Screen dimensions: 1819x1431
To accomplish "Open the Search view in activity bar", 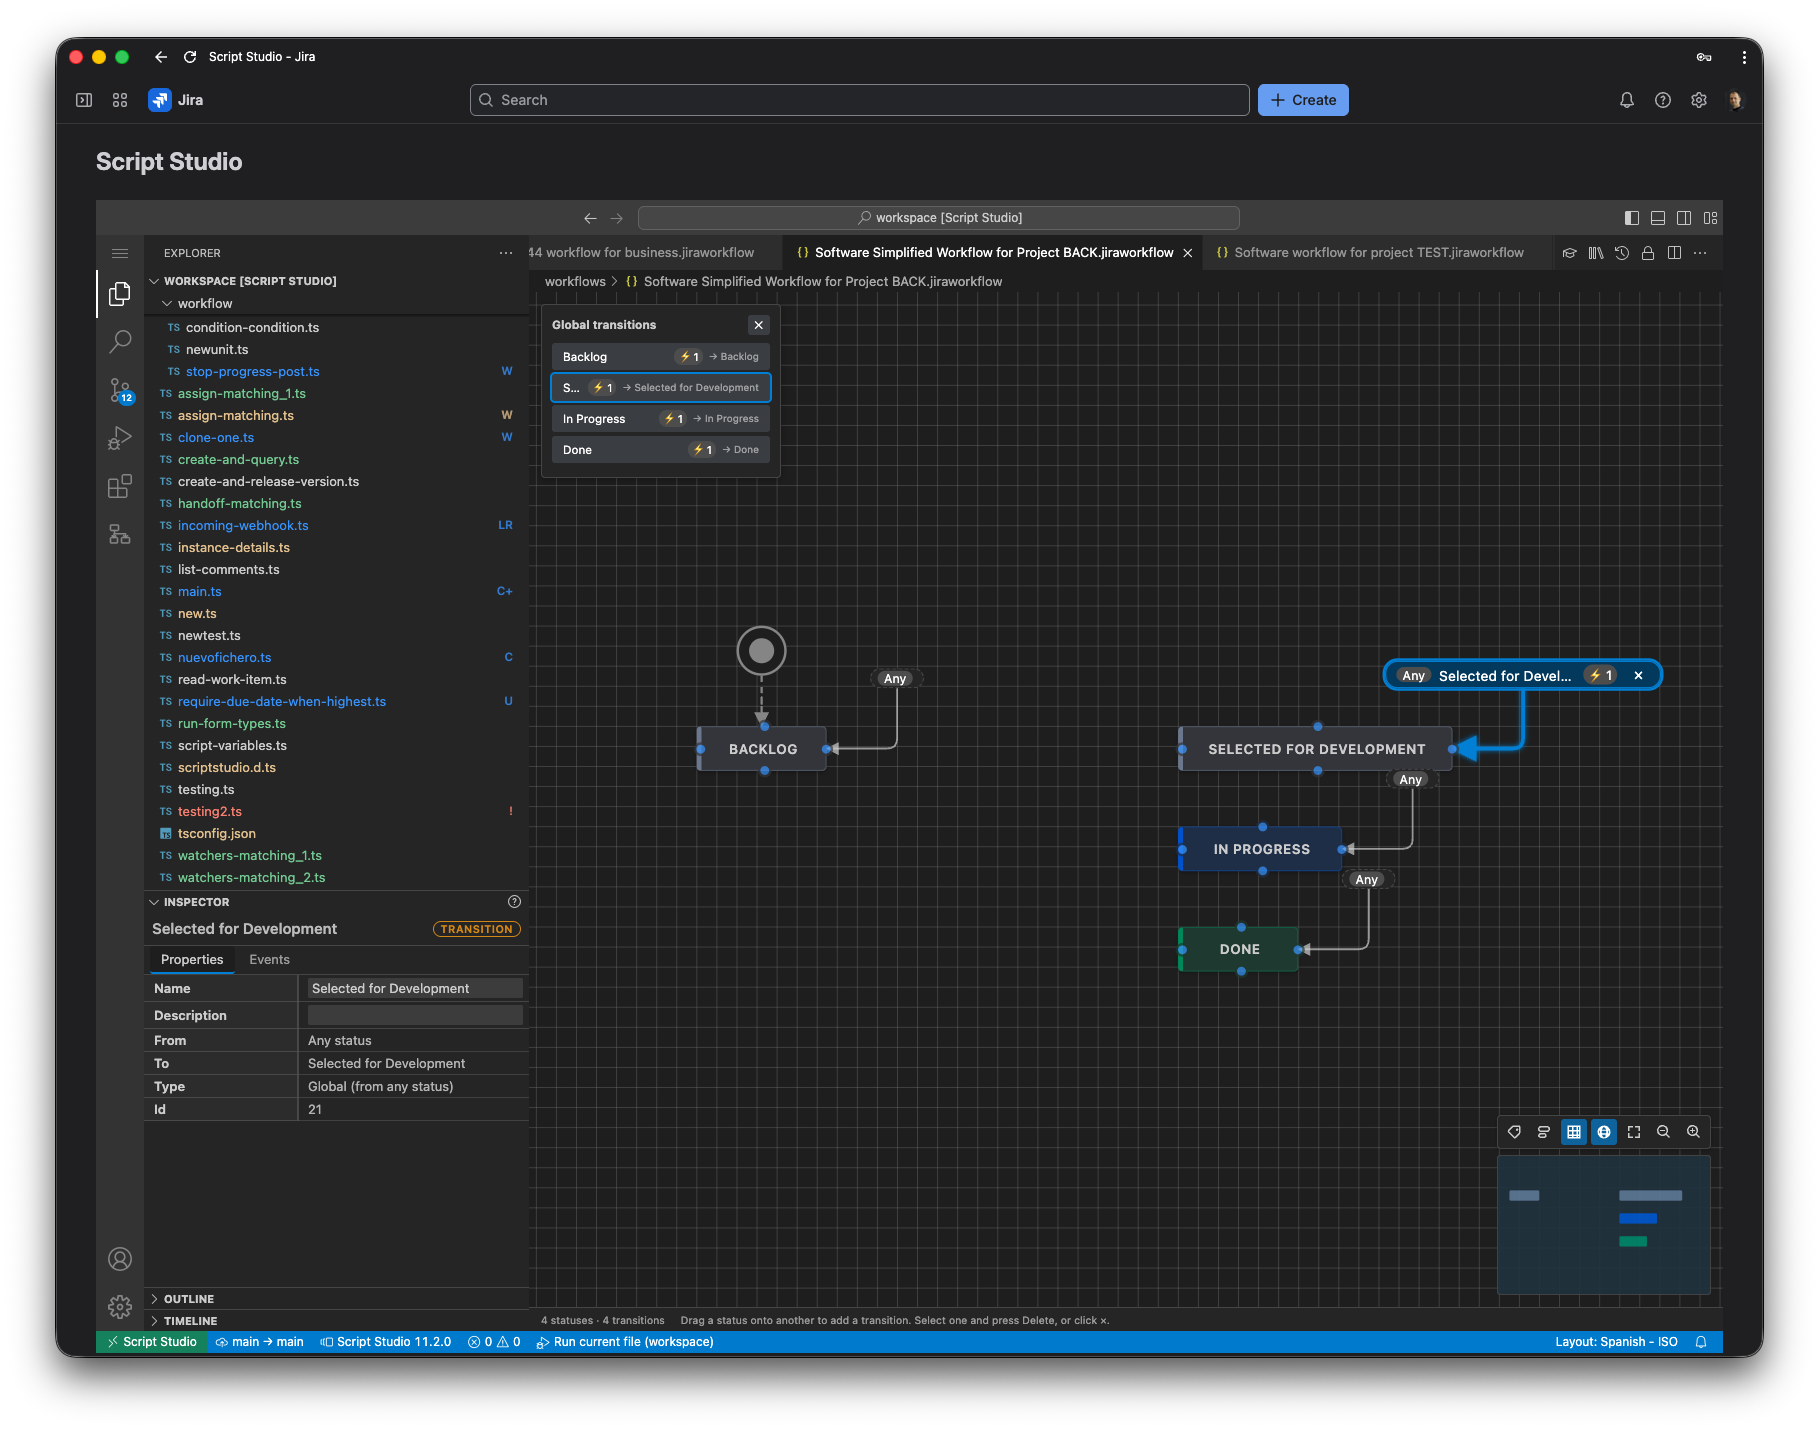I will (x=120, y=341).
